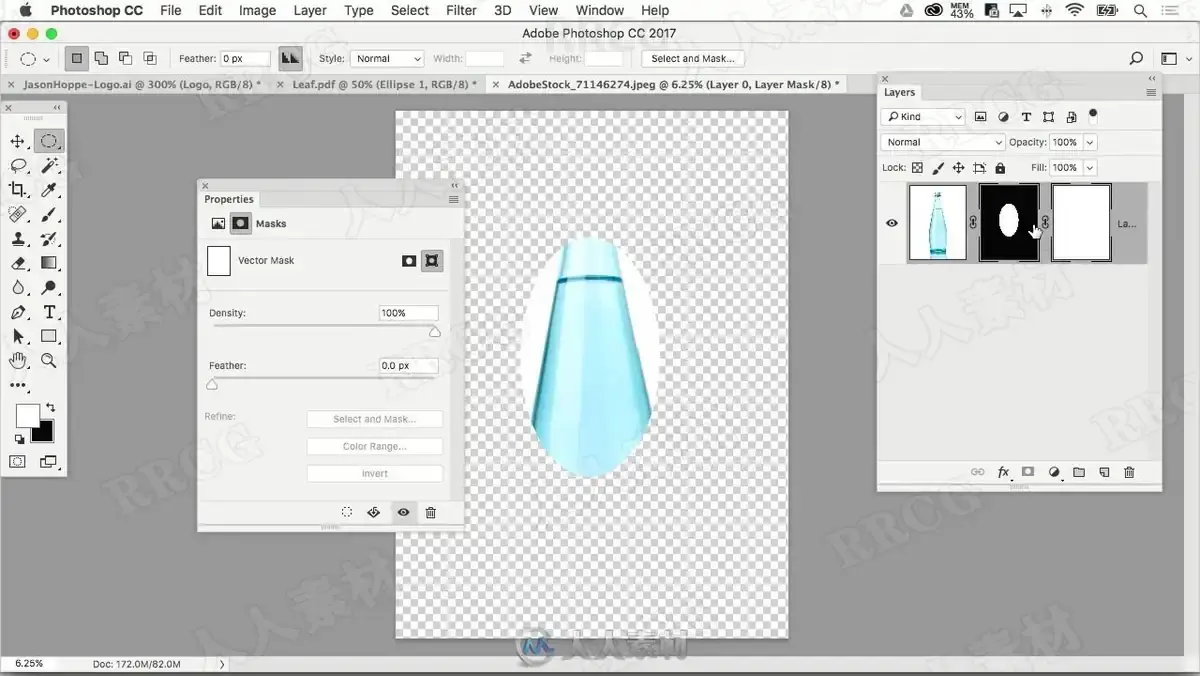Select the Crop tool
This screenshot has height=676, width=1200.
[18, 189]
